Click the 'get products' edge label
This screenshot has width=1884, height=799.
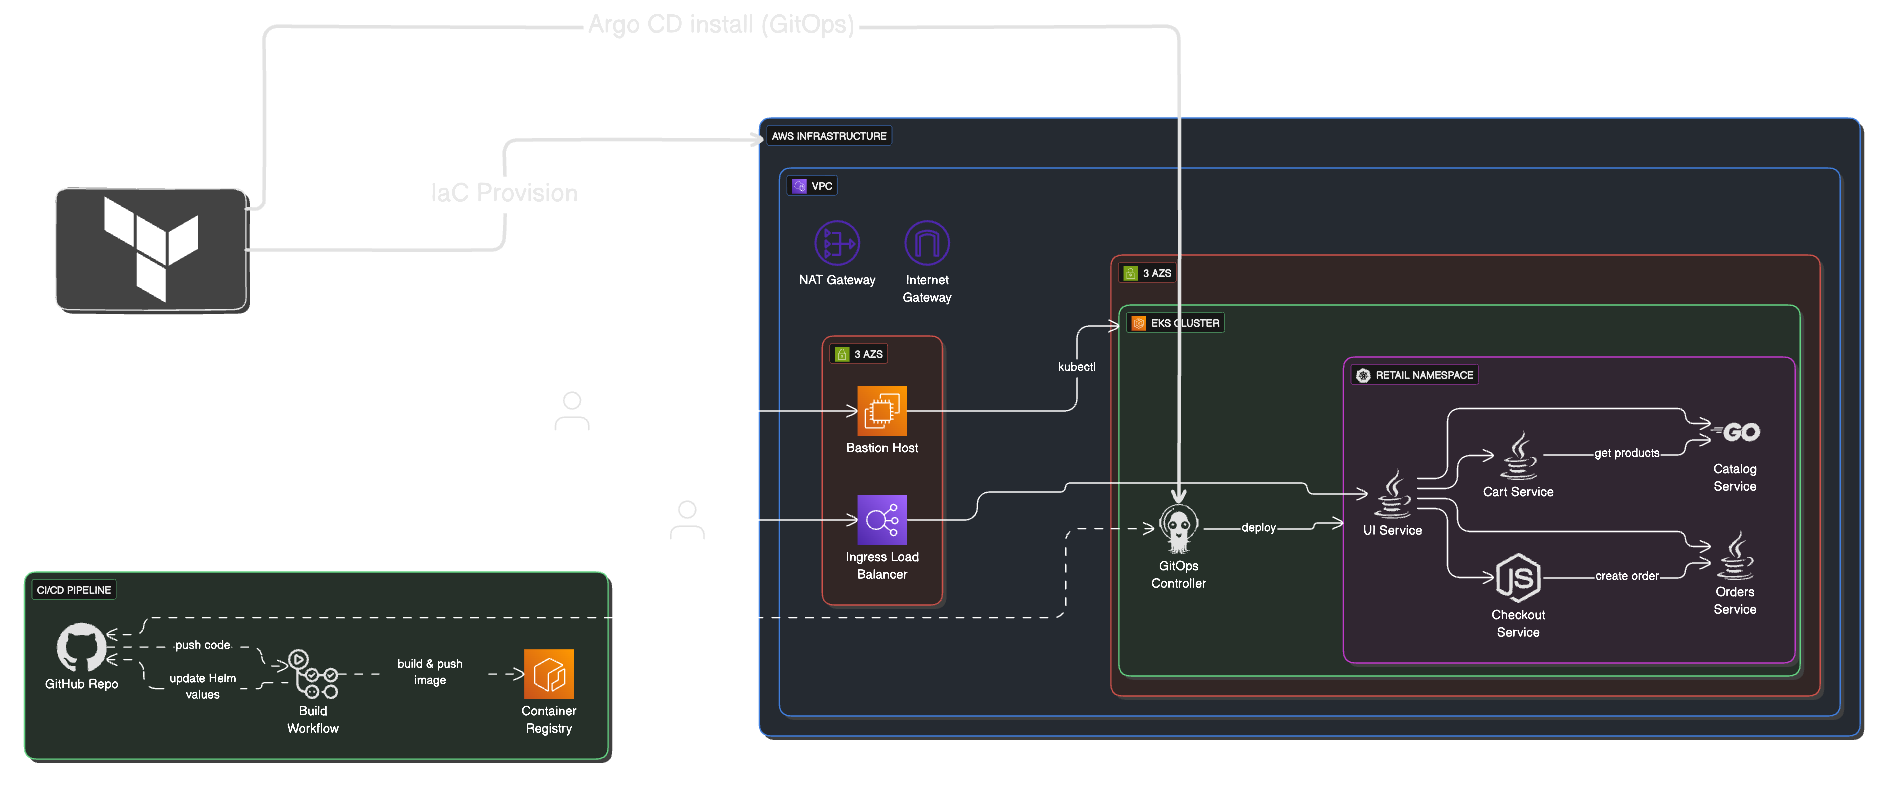(x=1627, y=453)
